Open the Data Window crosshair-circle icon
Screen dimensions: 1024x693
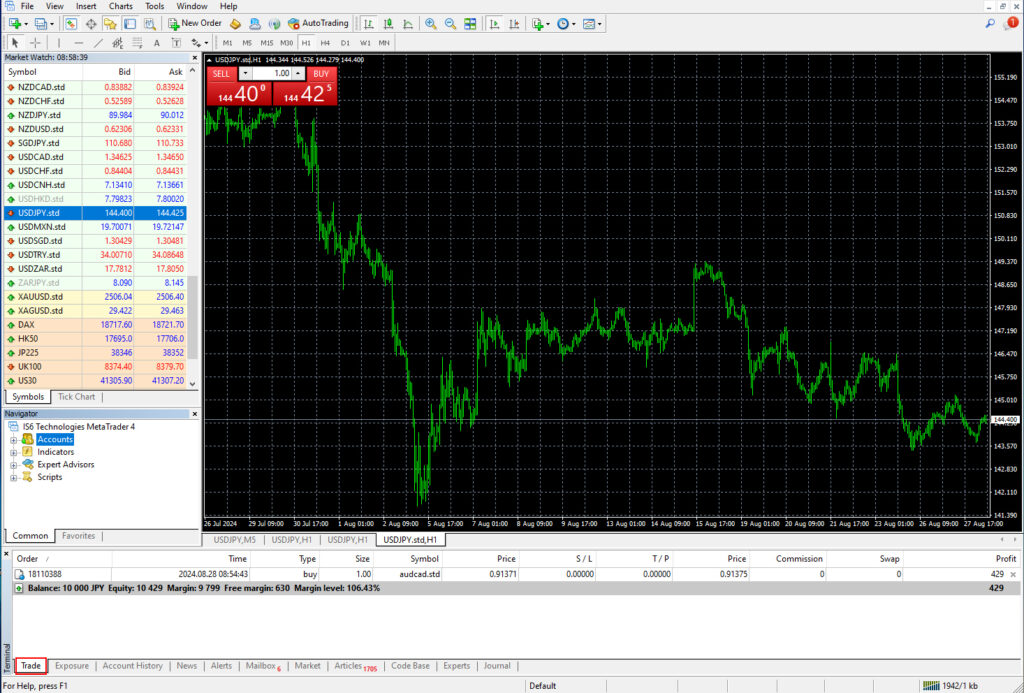91,24
